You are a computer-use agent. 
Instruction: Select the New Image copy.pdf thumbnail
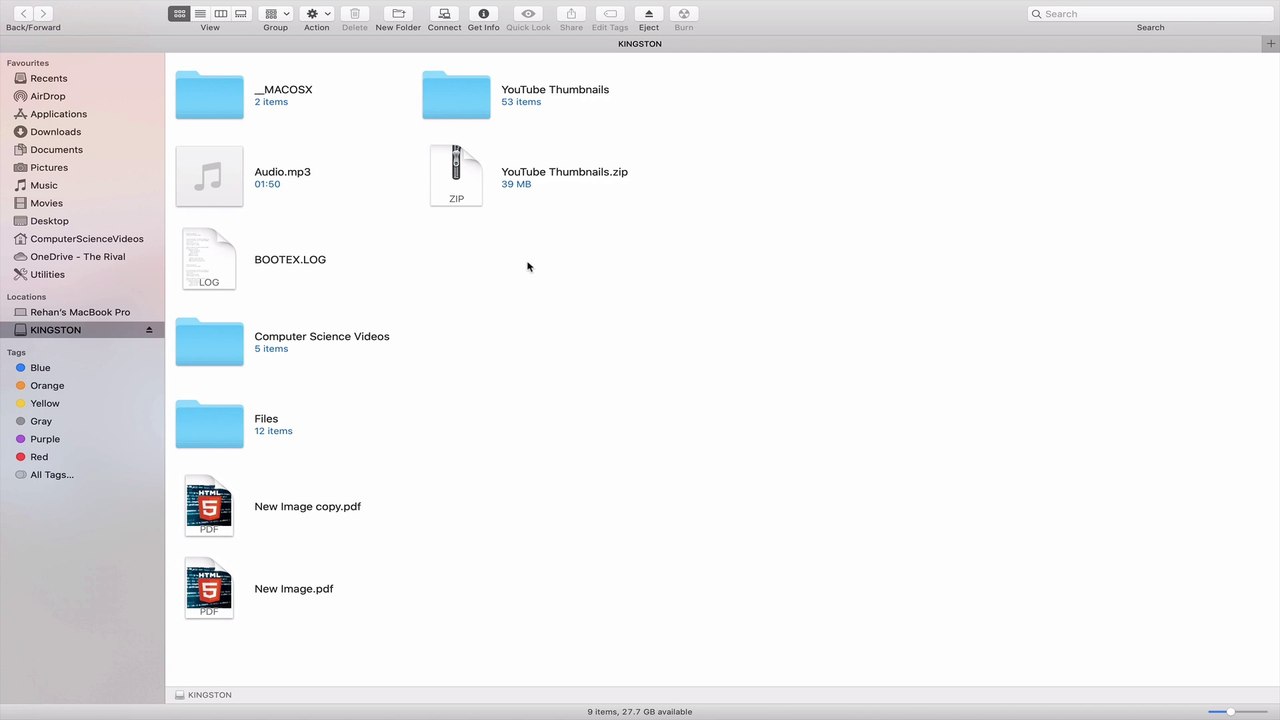pyautogui.click(x=209, y=506)
